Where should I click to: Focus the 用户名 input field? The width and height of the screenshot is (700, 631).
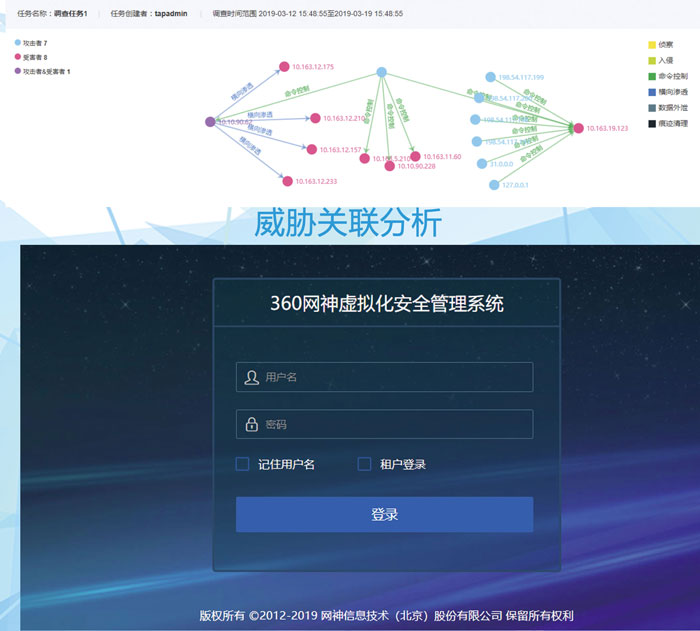pyautogui.click(x=384, y=377)
